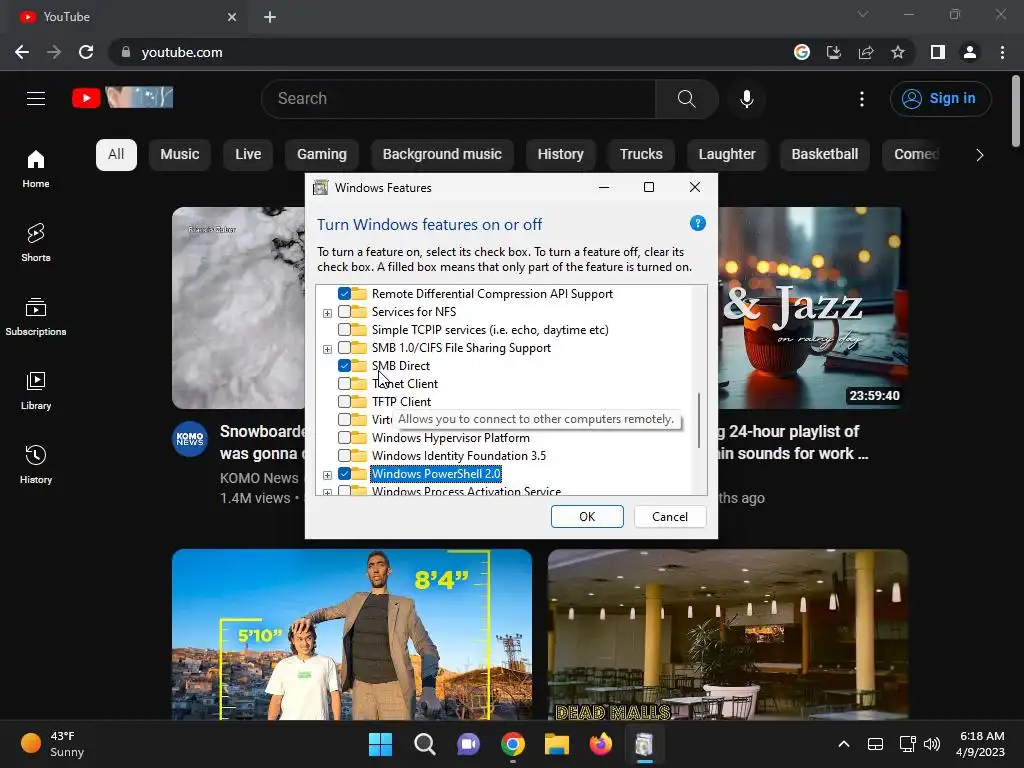Viewport: 1024px width, 768px height.
Task: Open File Explorer from taskbar
Action: (557, 744)
